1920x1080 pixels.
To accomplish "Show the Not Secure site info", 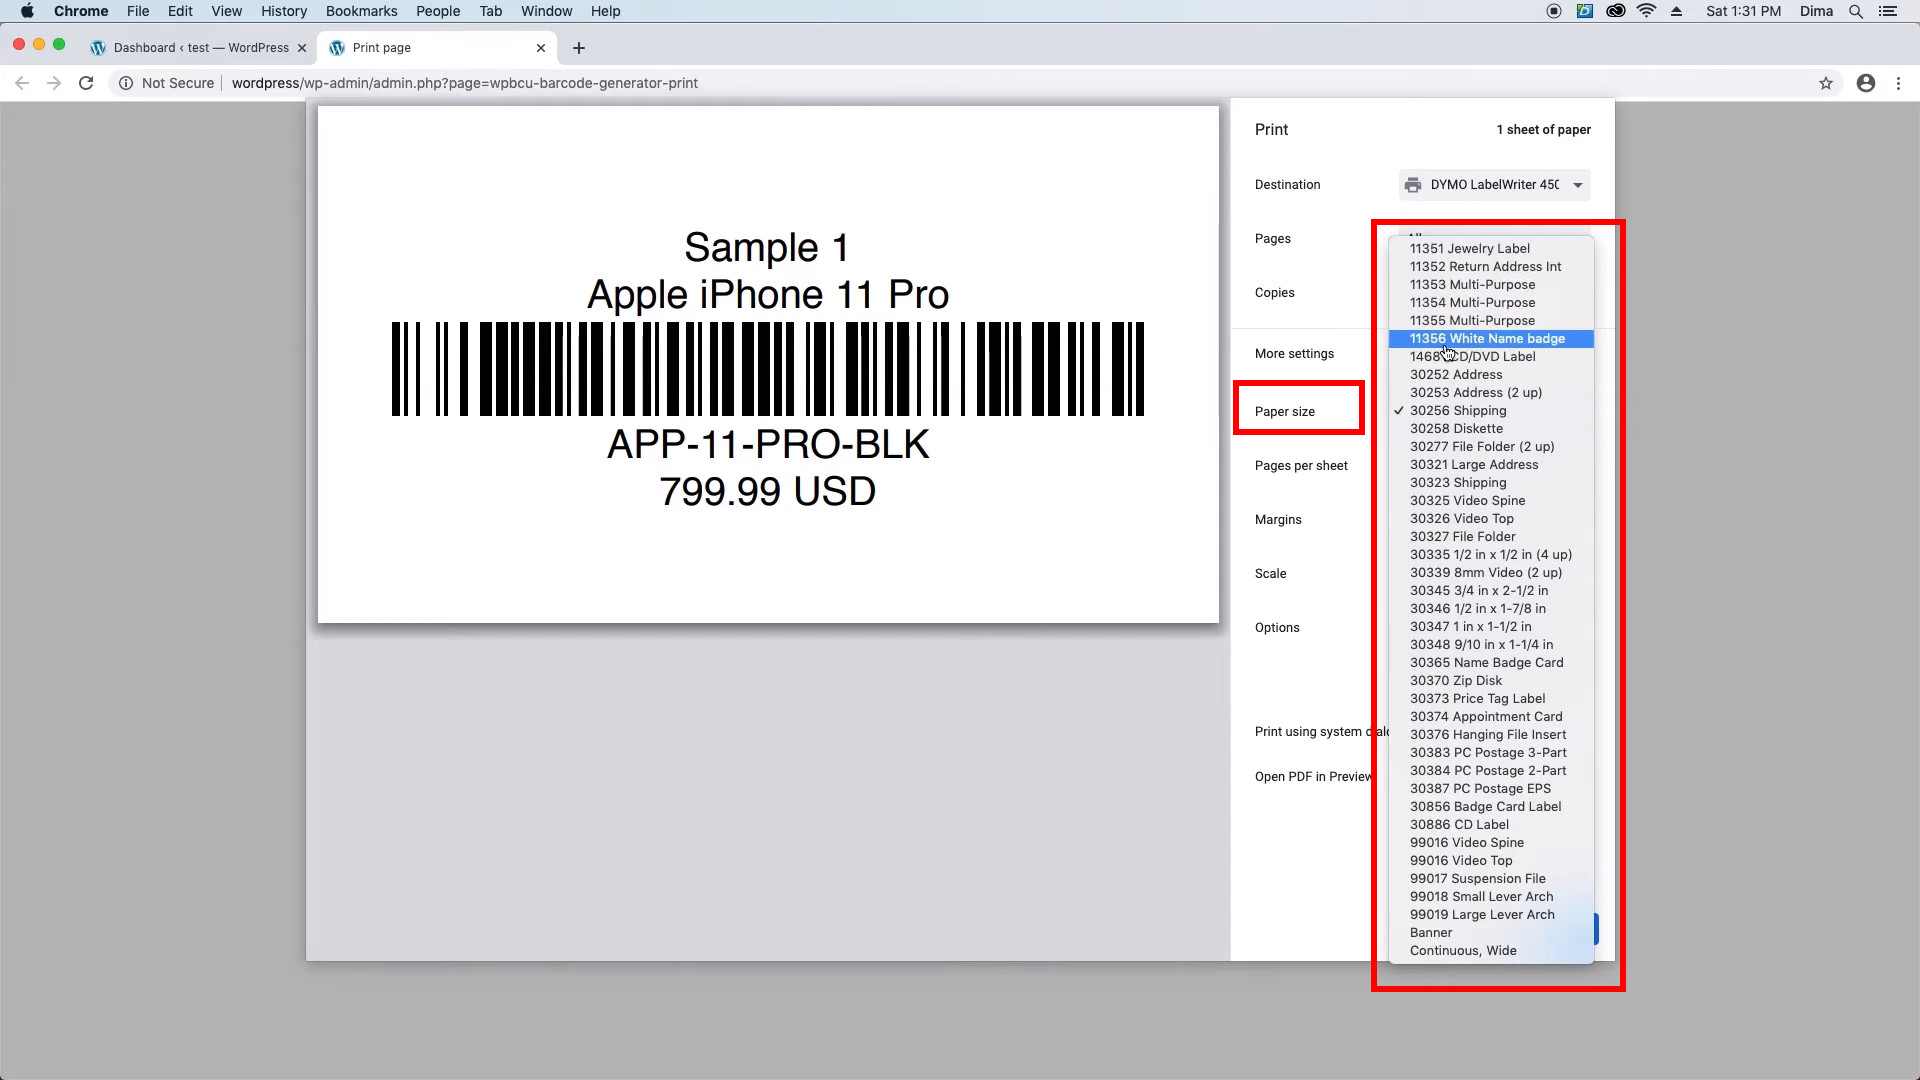I will (166, 83).
